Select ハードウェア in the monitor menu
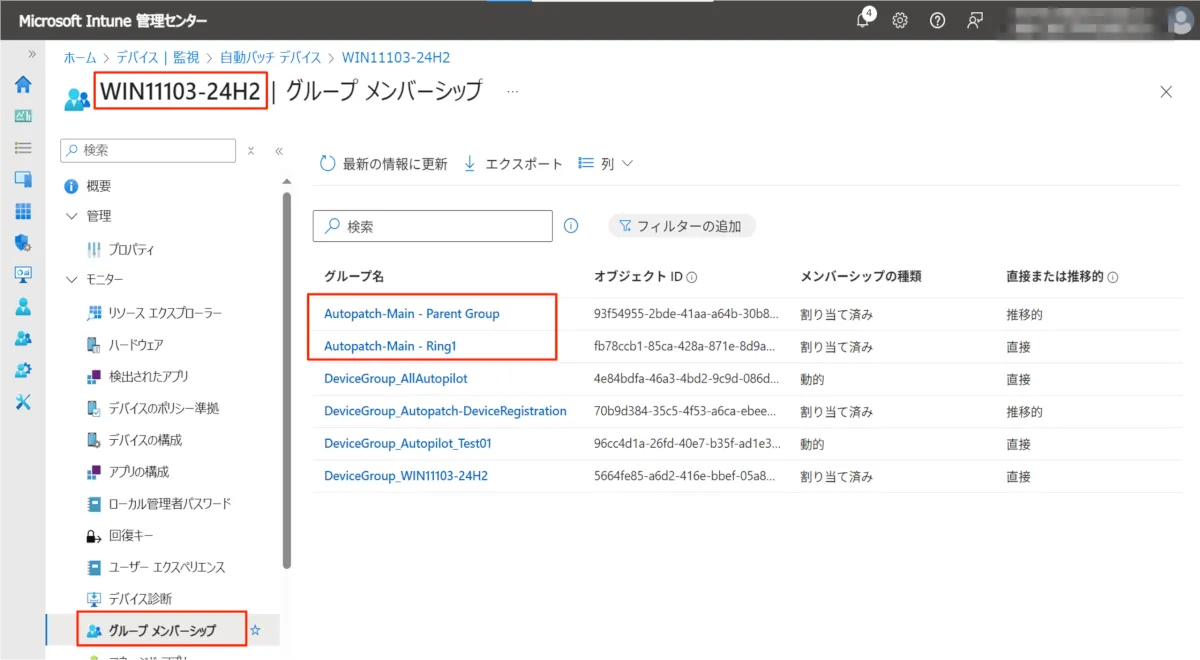1200x660 pixels. click(x=135, y=345)
